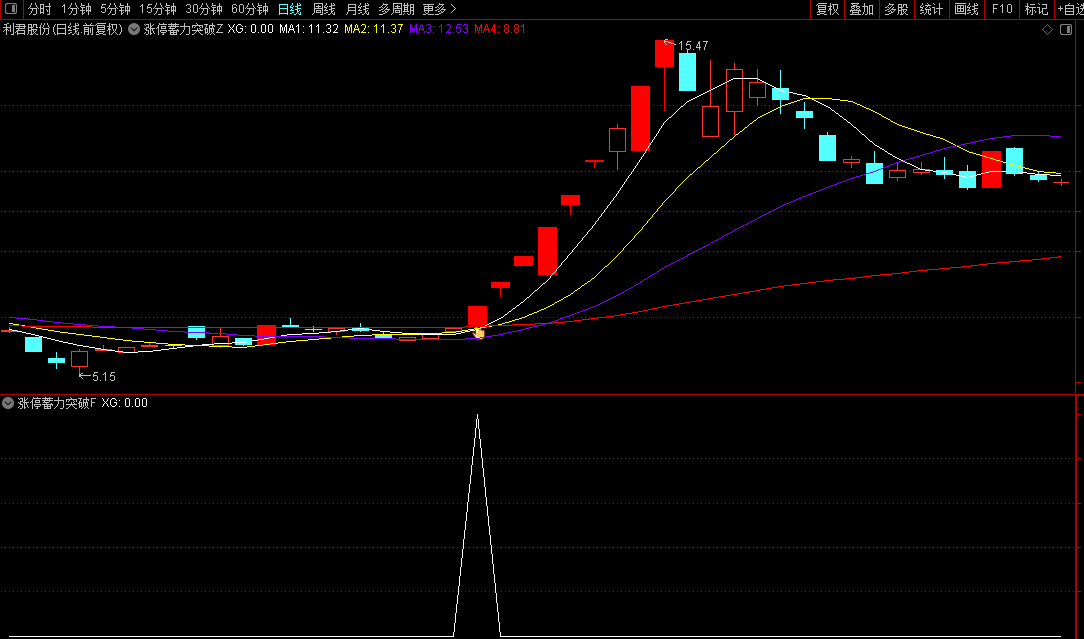Click the MA3: 12.53 value
This screenshot has width=1084, height=639.
pyautogui.click(x=439, y=29)
